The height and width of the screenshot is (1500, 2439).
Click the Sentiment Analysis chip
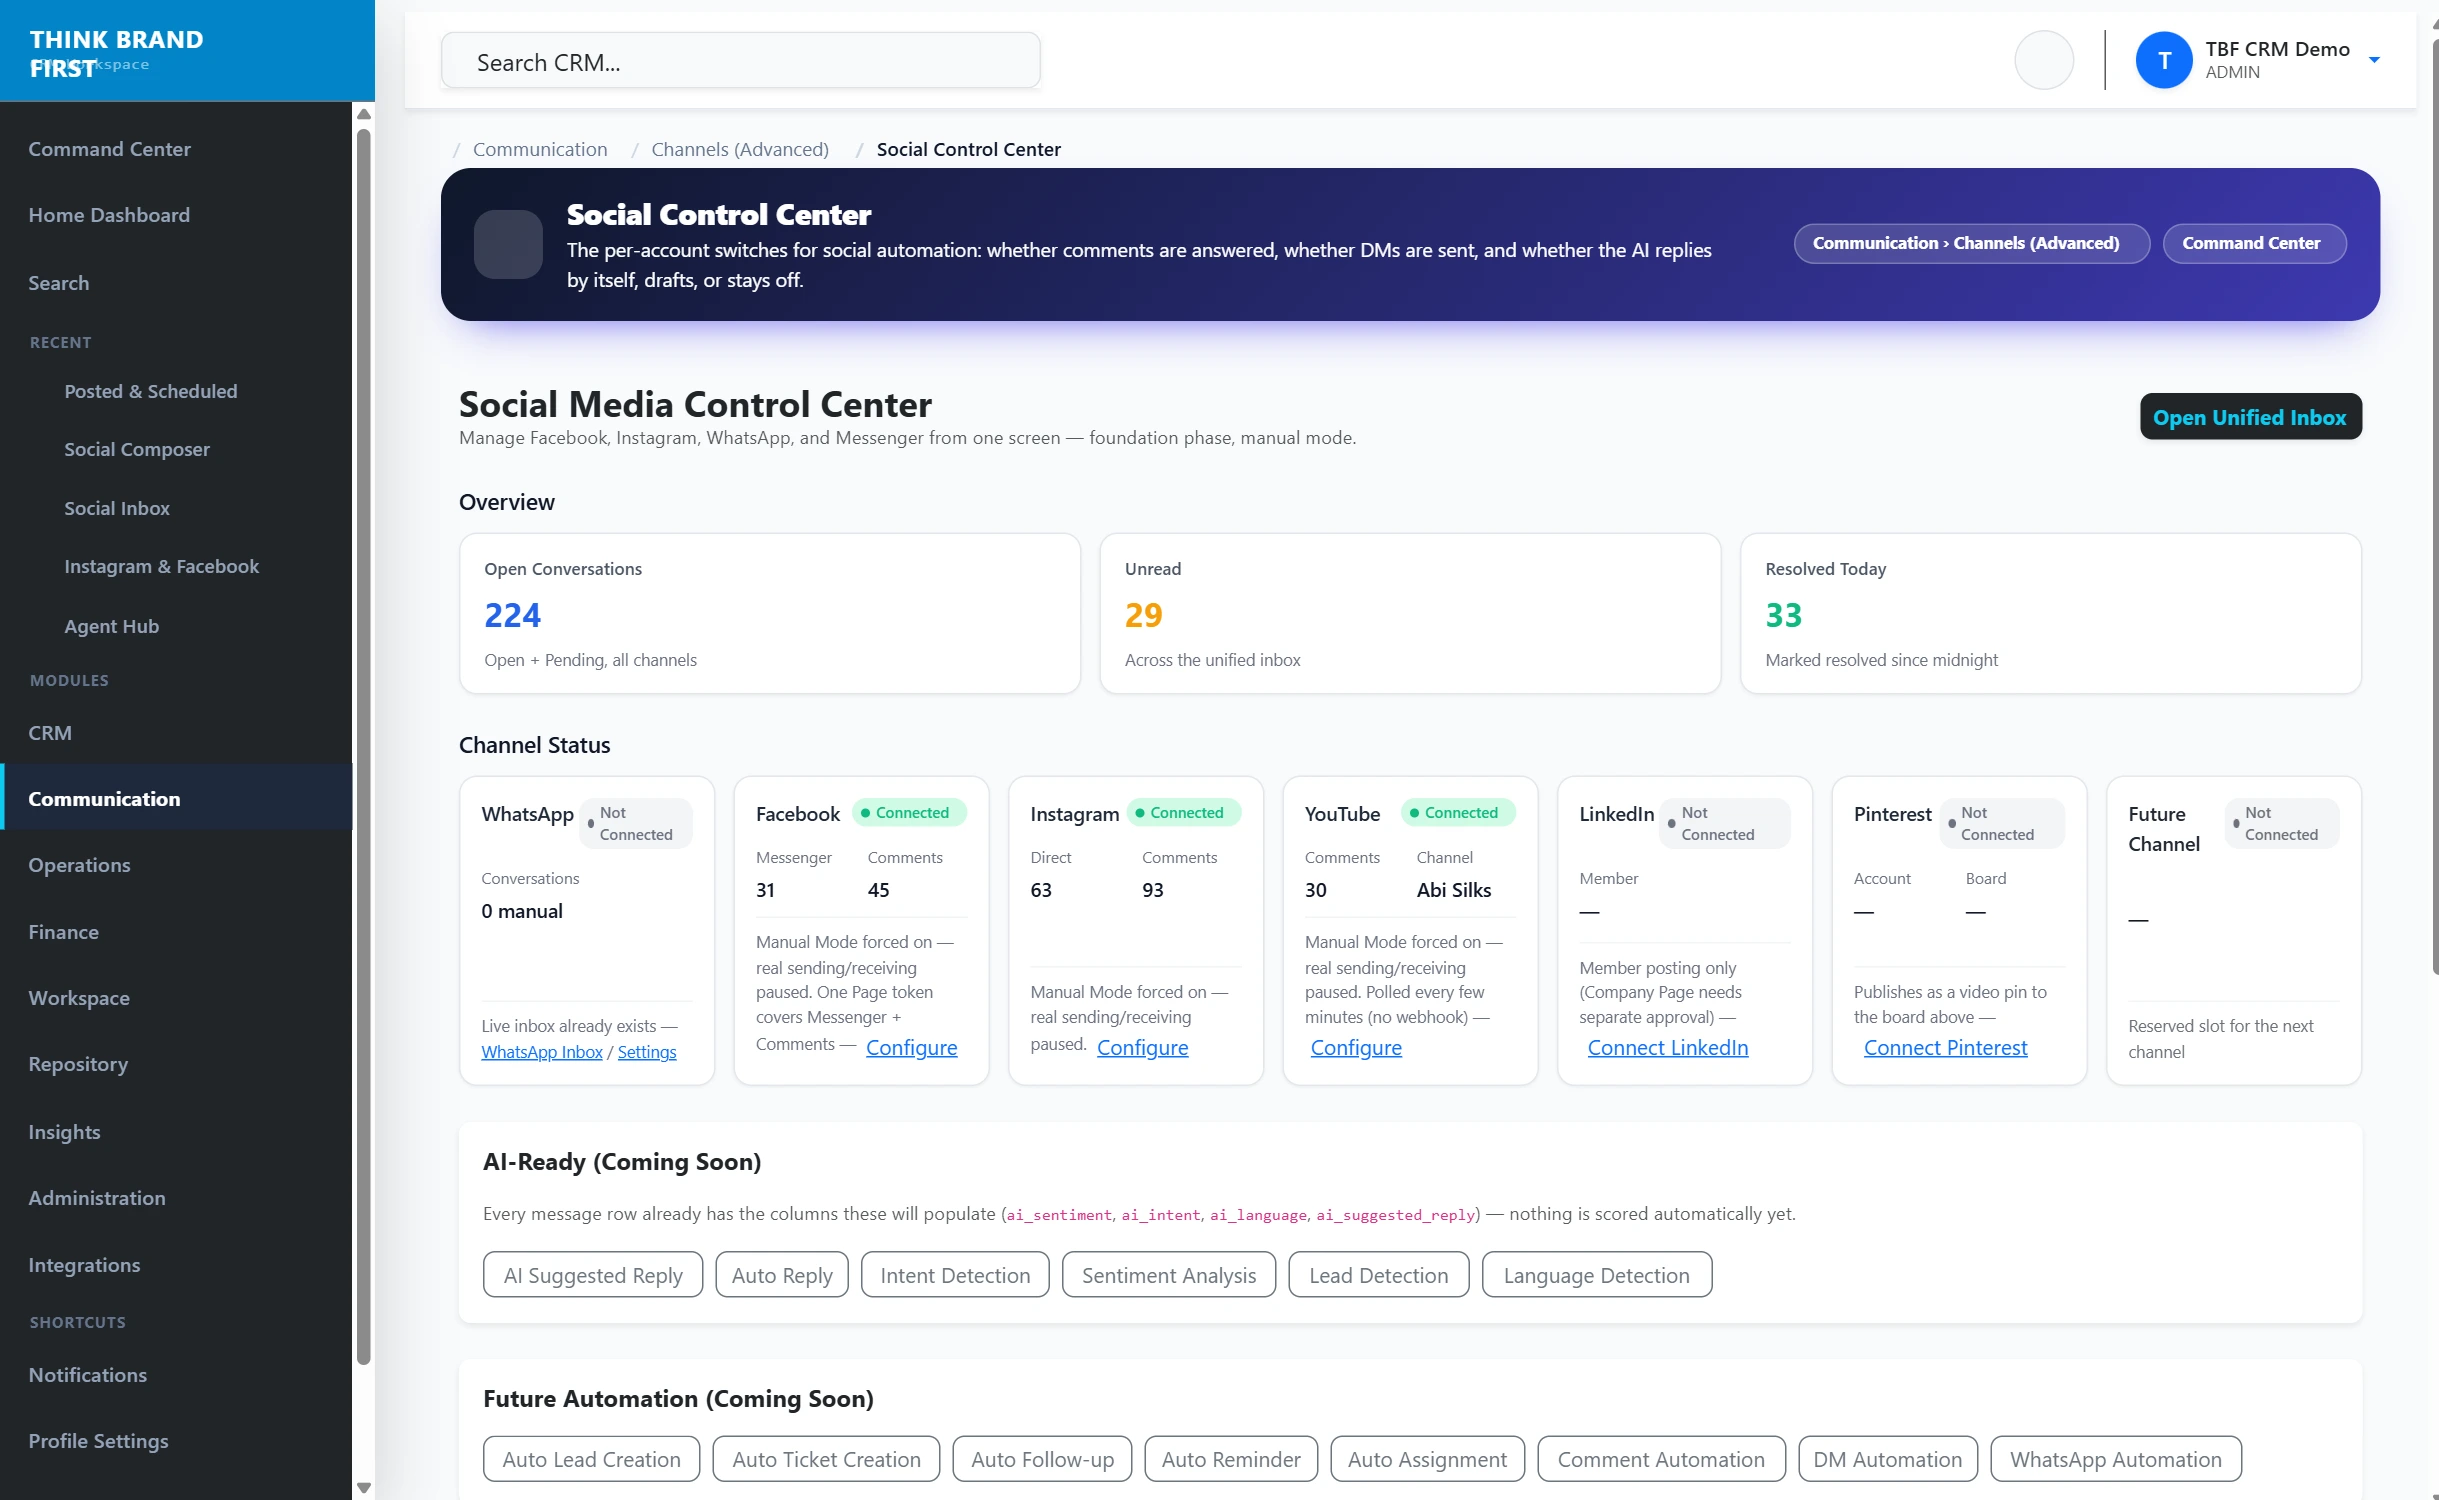[x=1169, y=1275]
